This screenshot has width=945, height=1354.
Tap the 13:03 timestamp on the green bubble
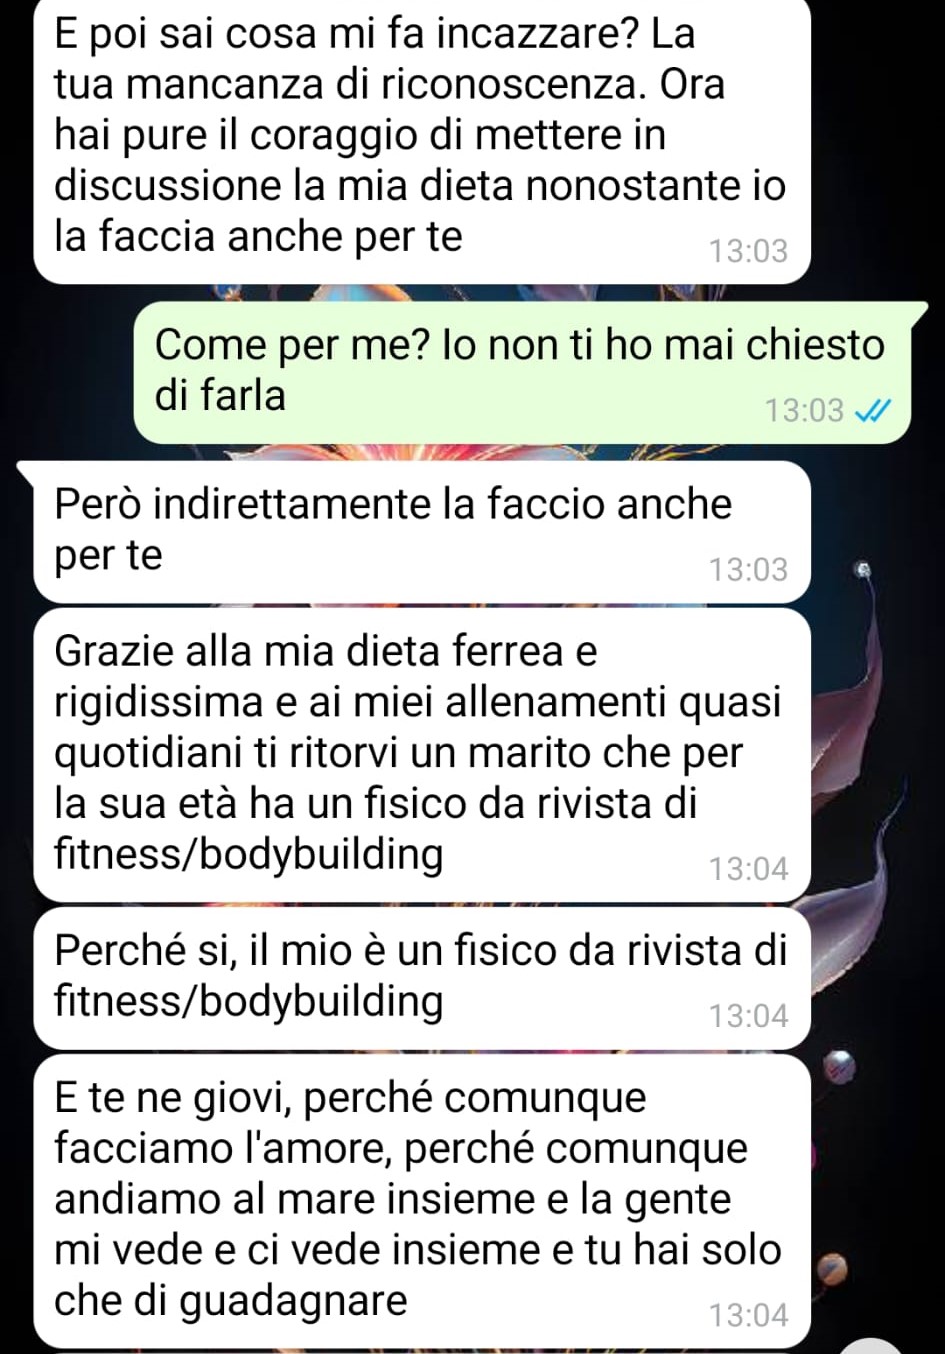804,411
